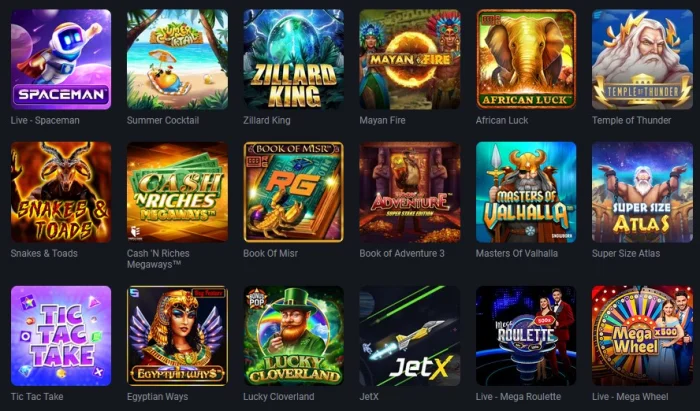Open the Lucky Cloverland leprechaun thumbnail
700x411 pixels.
click(x=294, y=336)
